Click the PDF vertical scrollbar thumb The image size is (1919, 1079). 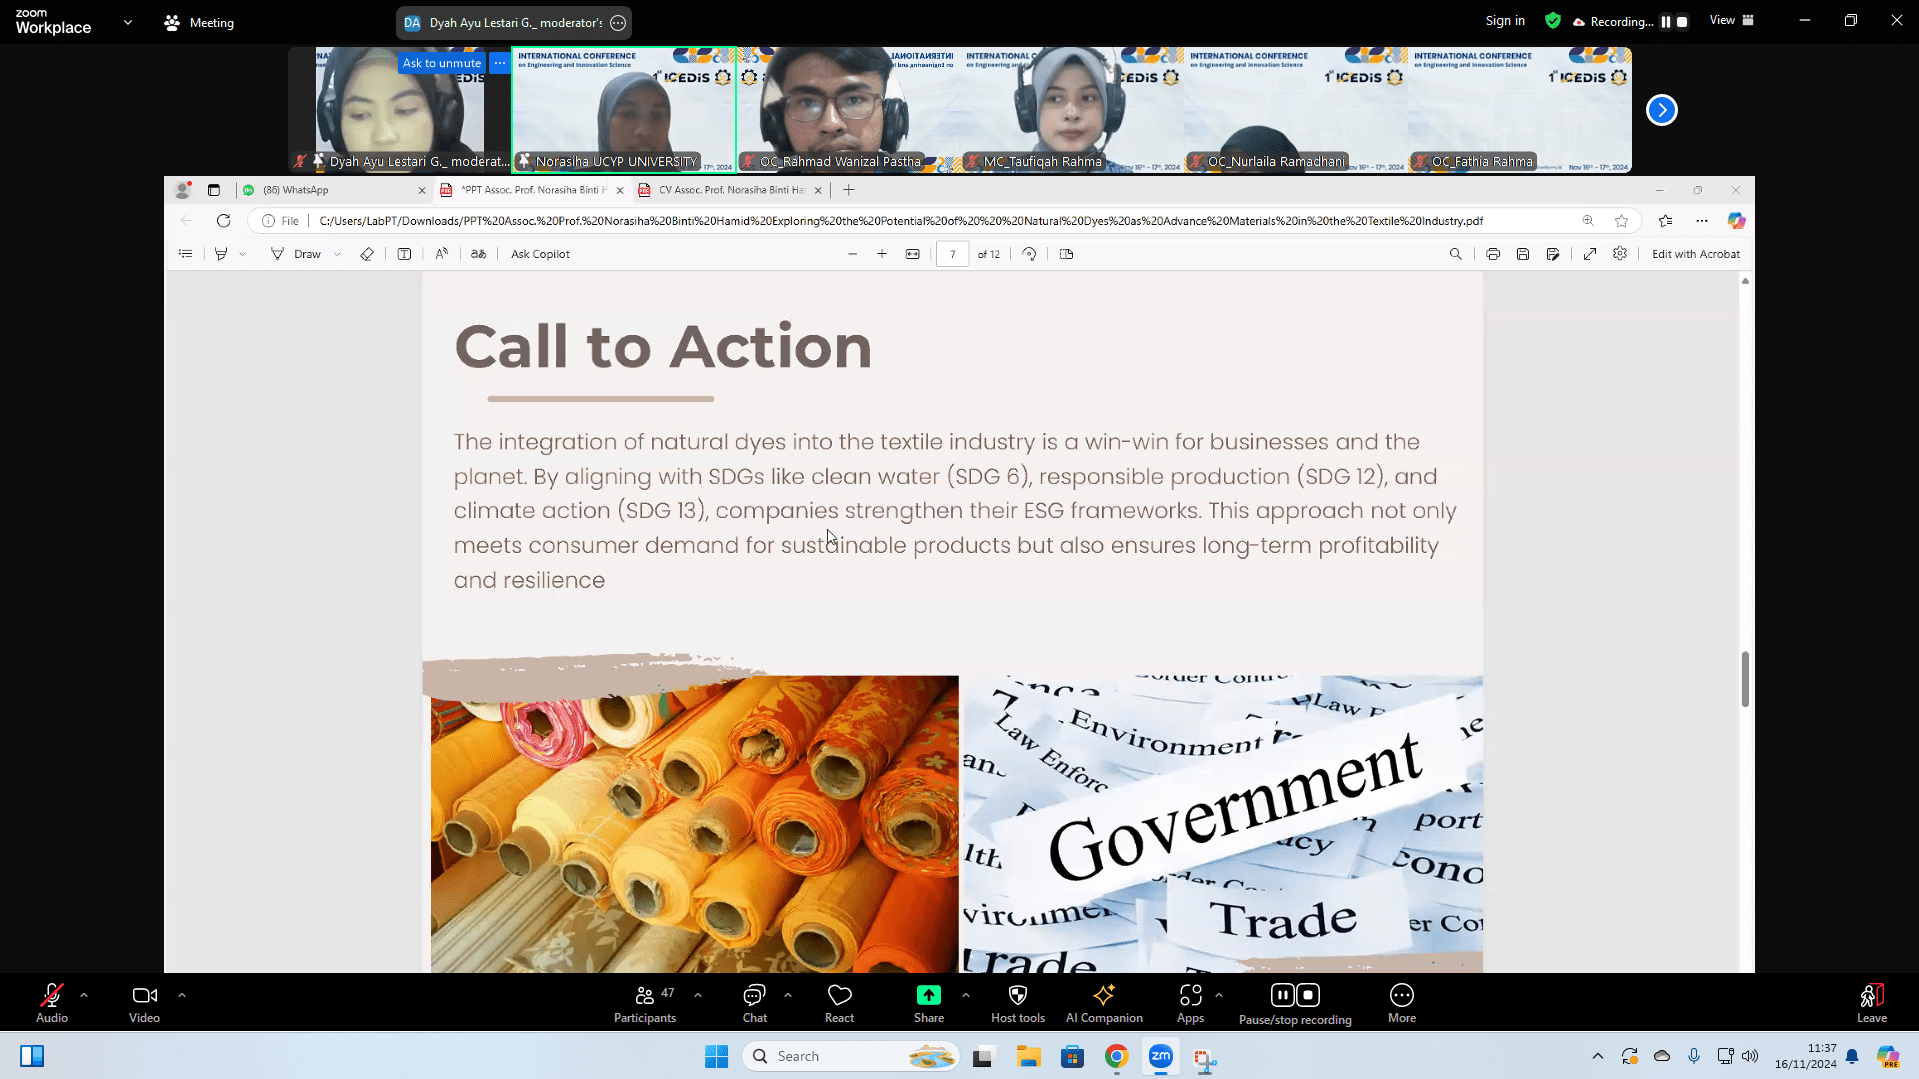click(x=1745, y=679)
